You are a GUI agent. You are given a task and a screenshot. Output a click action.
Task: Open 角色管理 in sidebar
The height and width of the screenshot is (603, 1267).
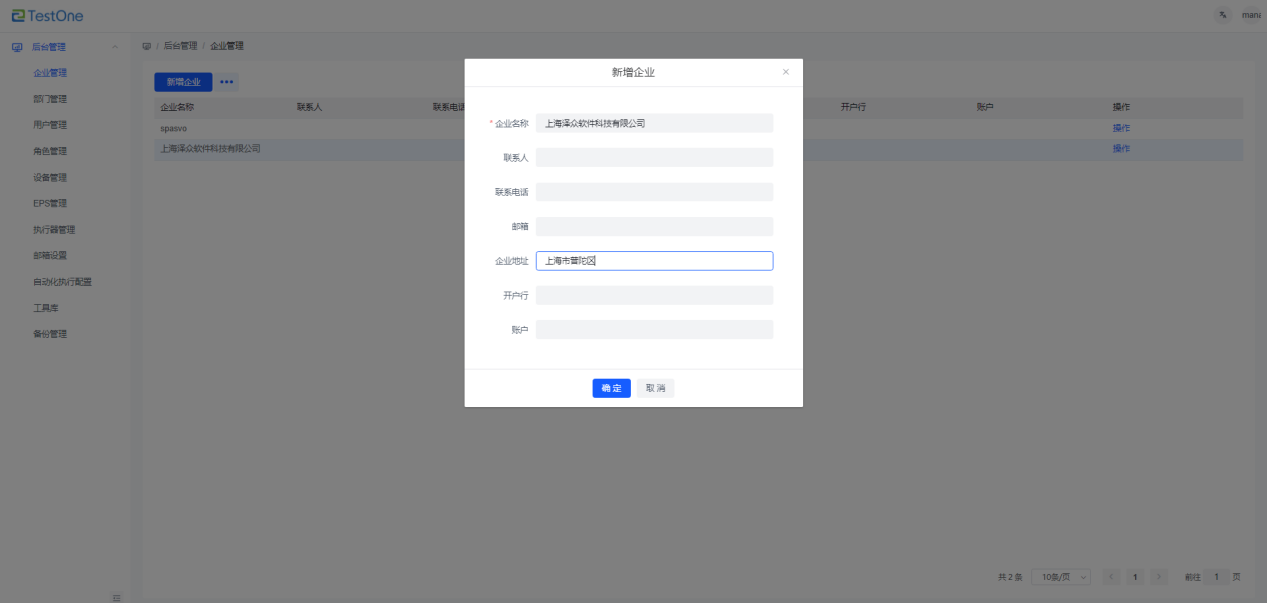point(50,151)
